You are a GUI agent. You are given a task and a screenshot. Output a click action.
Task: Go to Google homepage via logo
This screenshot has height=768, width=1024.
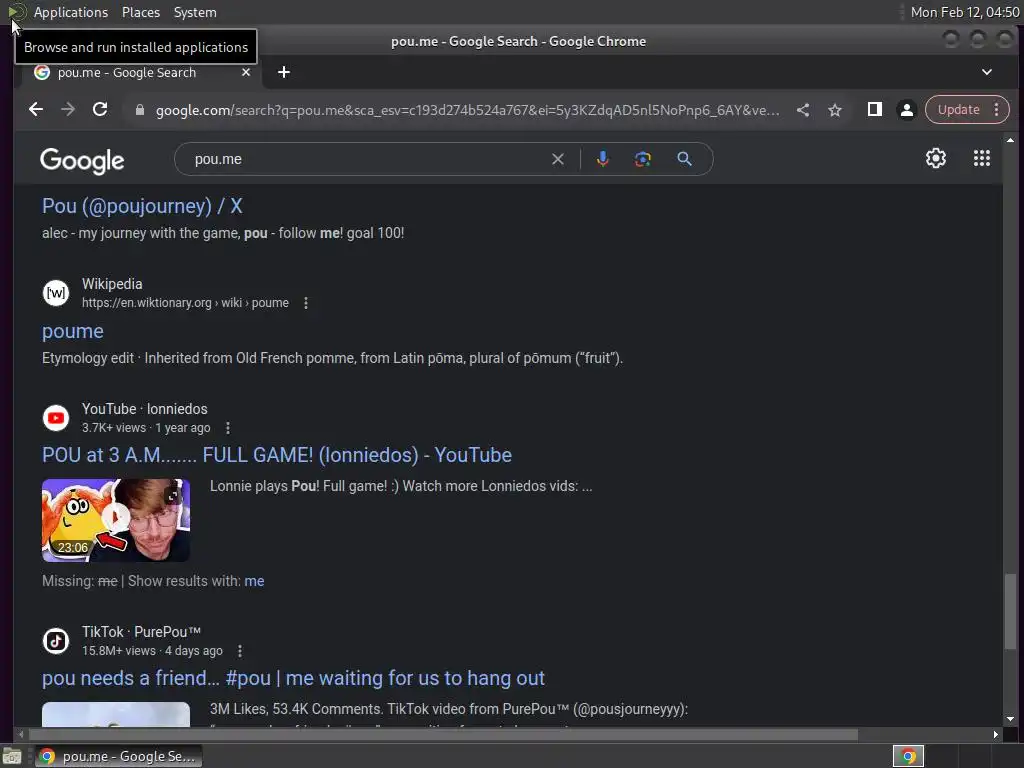[82, 161]
